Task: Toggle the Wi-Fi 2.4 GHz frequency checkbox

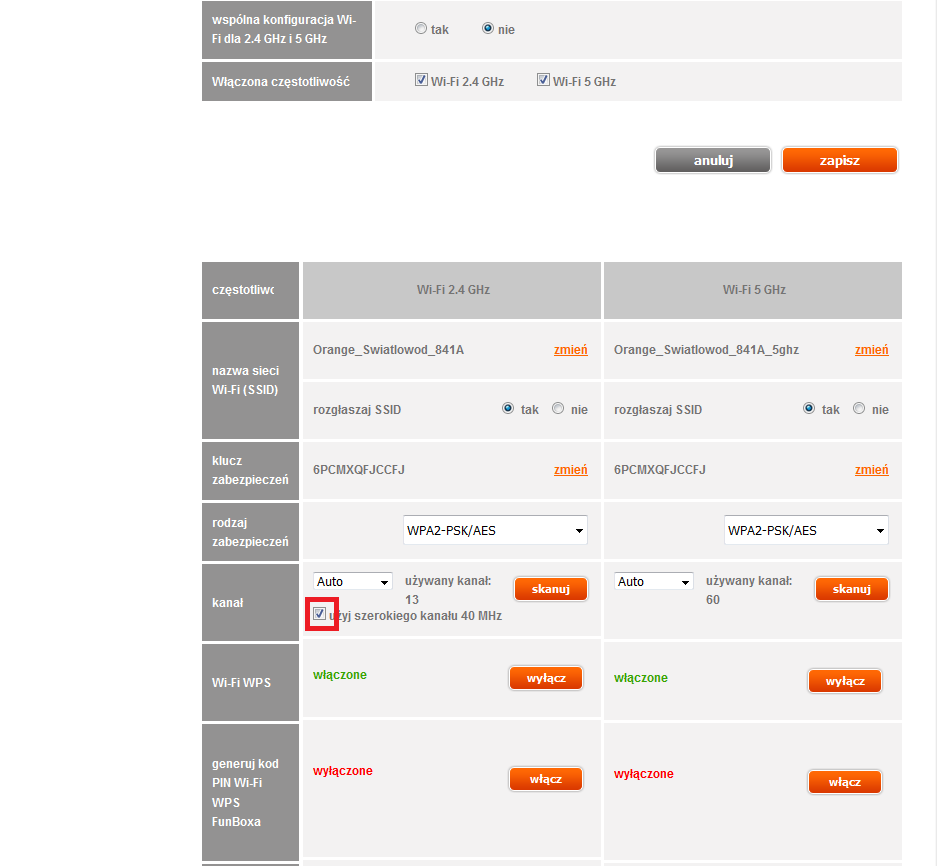Action: tap(421, 80)
